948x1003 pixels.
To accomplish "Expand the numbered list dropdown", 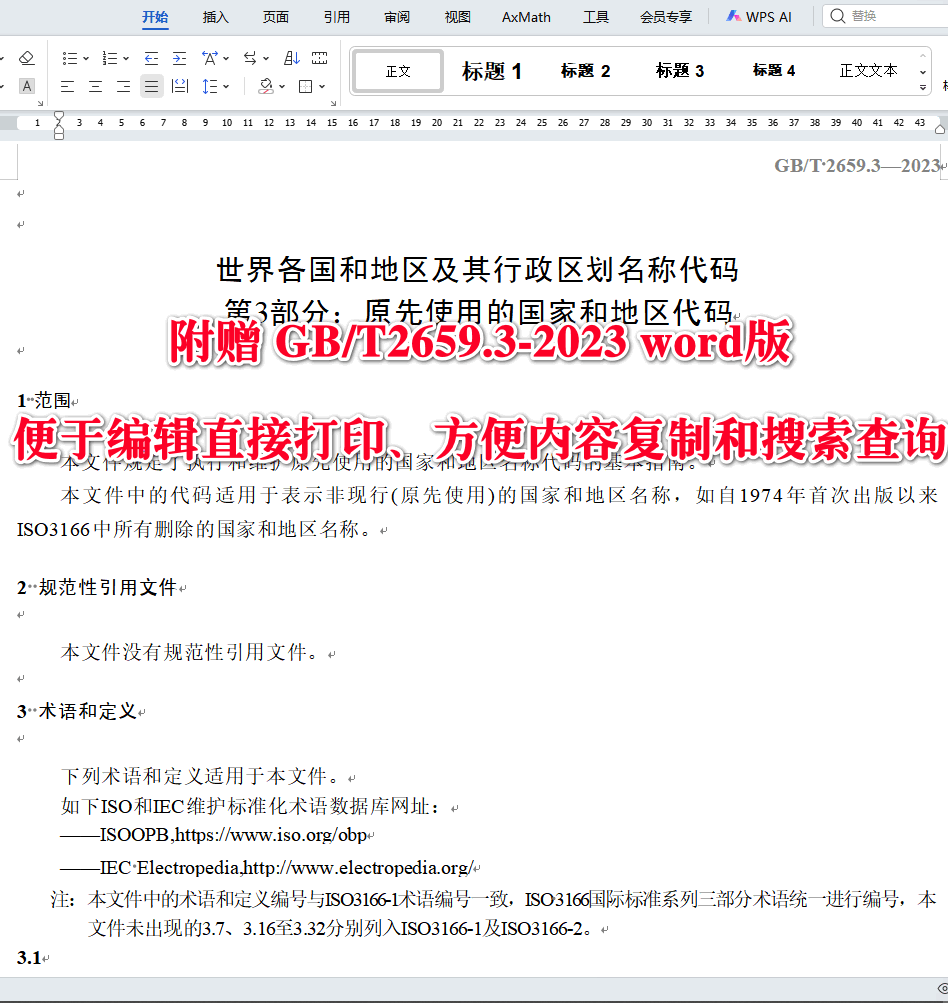I will 125,56.
